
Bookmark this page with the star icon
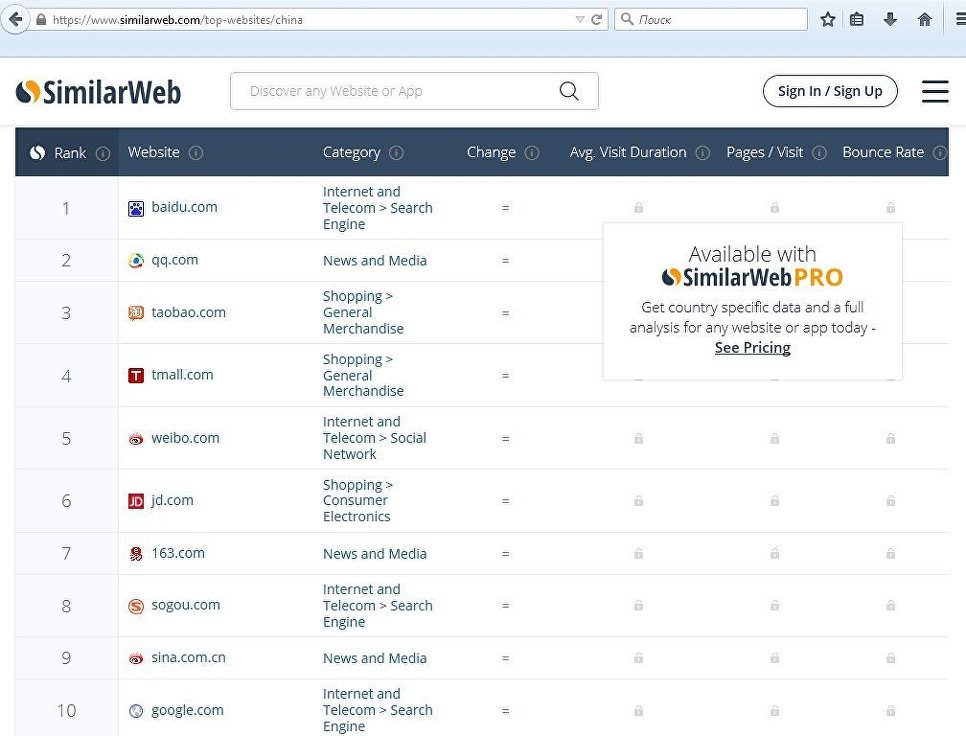[827, 20]
